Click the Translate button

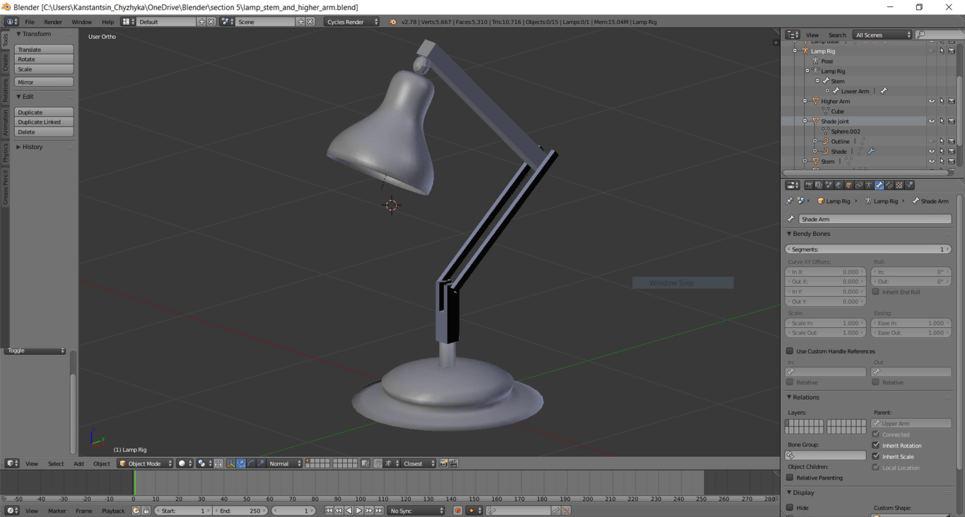point(44,49)
